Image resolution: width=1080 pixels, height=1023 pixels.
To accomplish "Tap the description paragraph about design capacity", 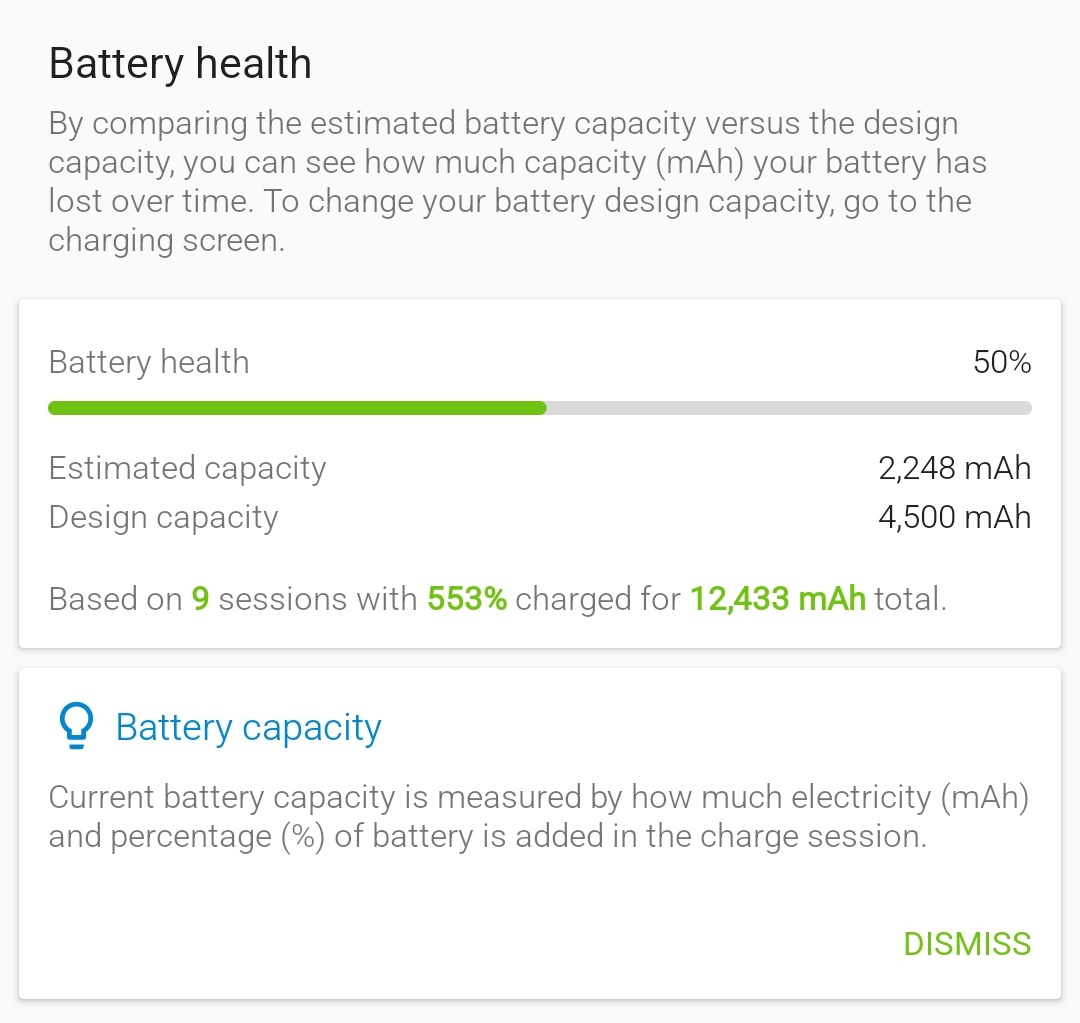I will click(x=517, y=182).
